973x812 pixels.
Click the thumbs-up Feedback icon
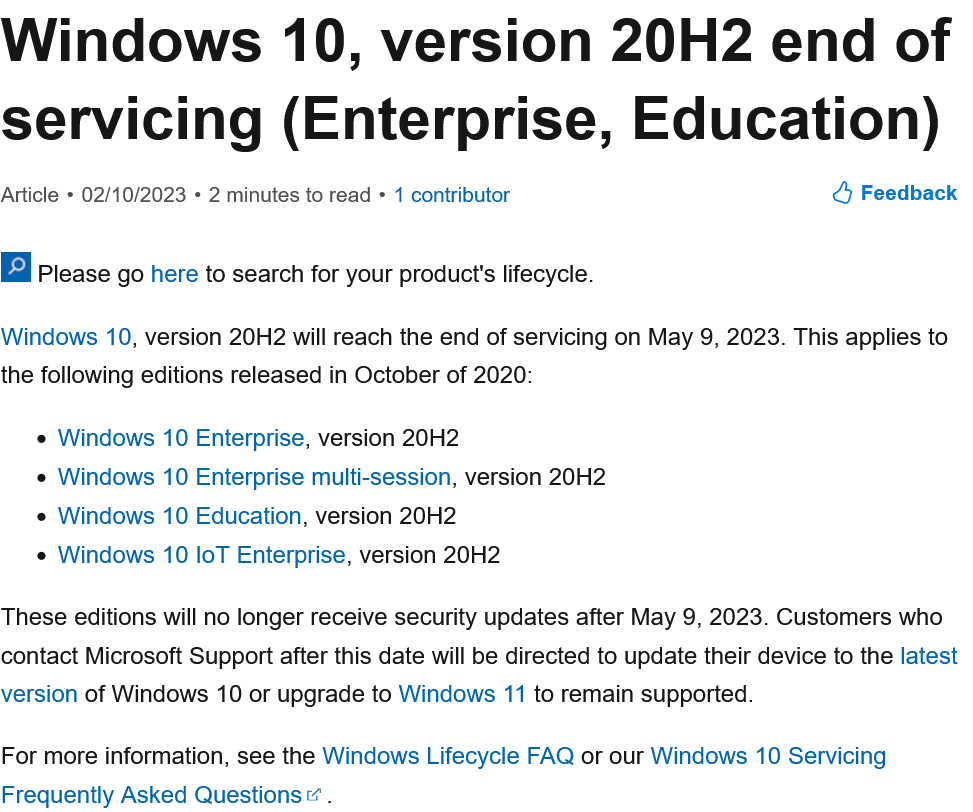(x=842, y=193)
